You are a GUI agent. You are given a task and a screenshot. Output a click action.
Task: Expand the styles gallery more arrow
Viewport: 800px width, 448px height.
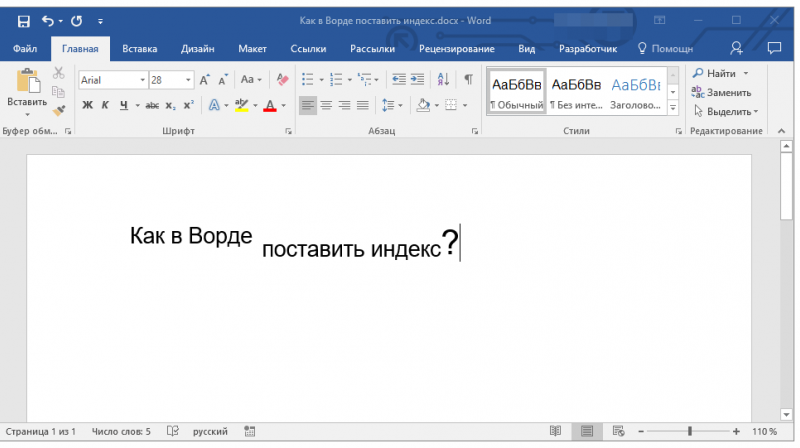[673, 108]
